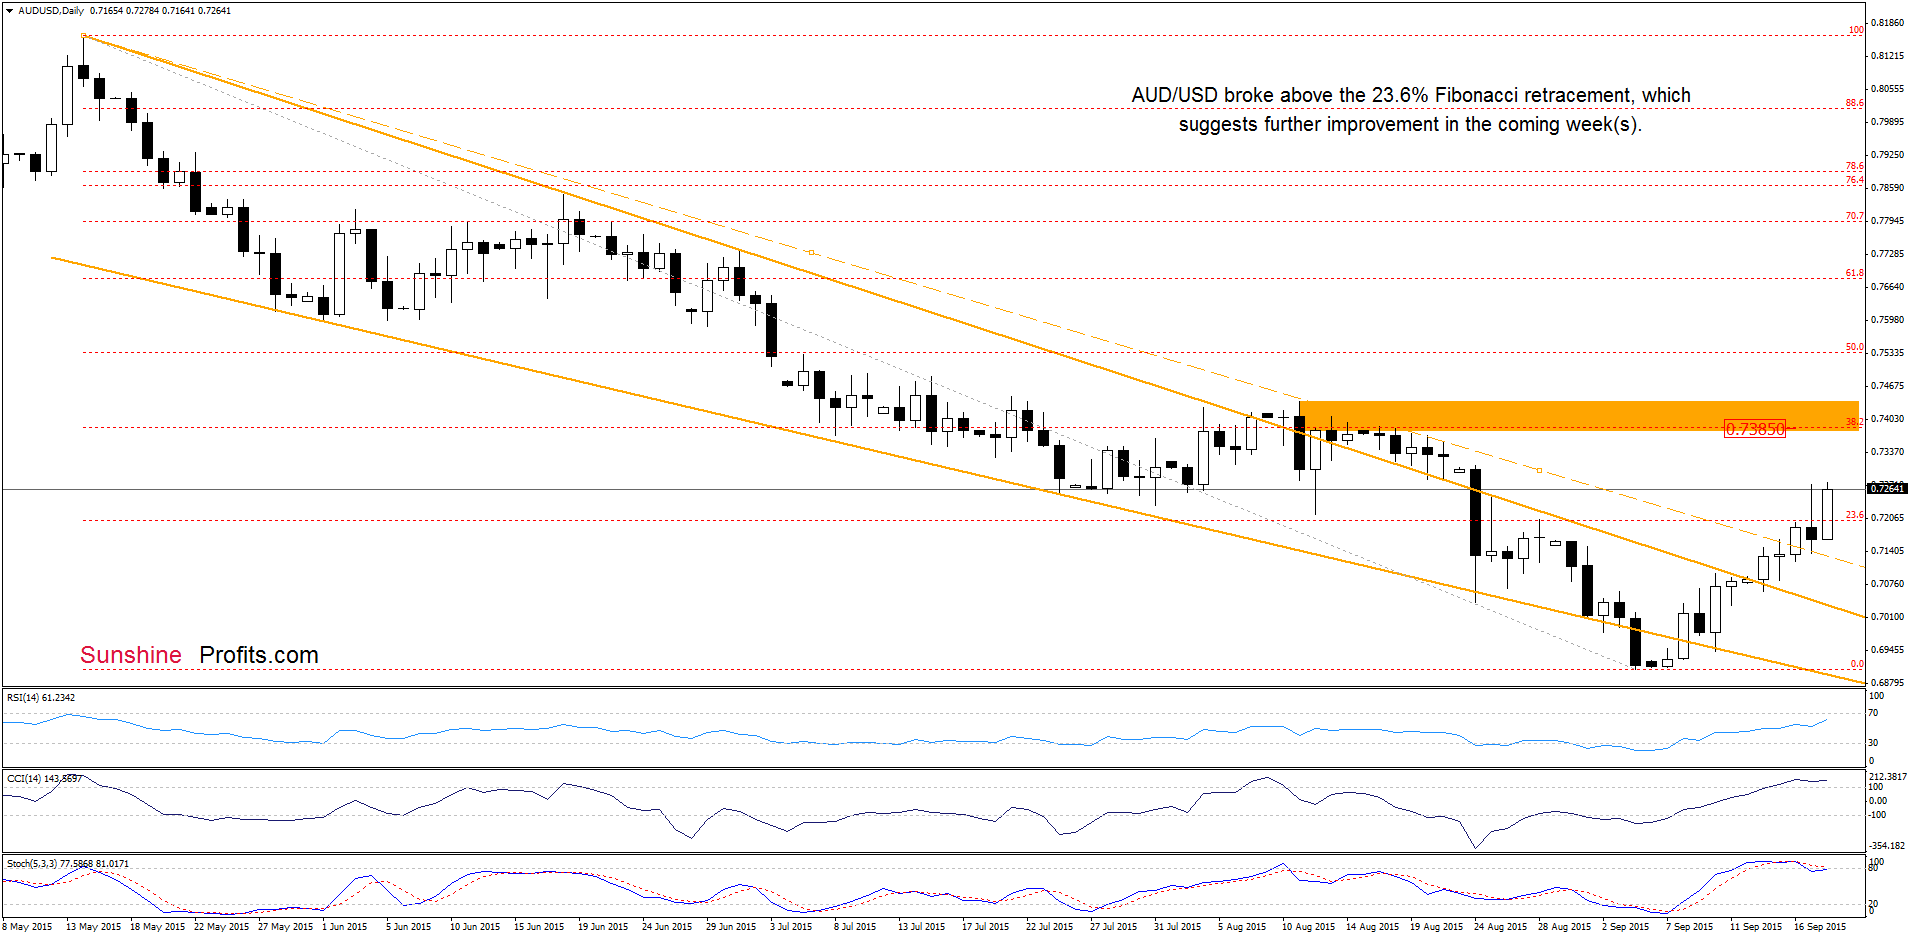The height and width of the screenshot is (935, 1908).
Task: Click the 76.4 Fibonacci level label
Action: [1855, 180]
